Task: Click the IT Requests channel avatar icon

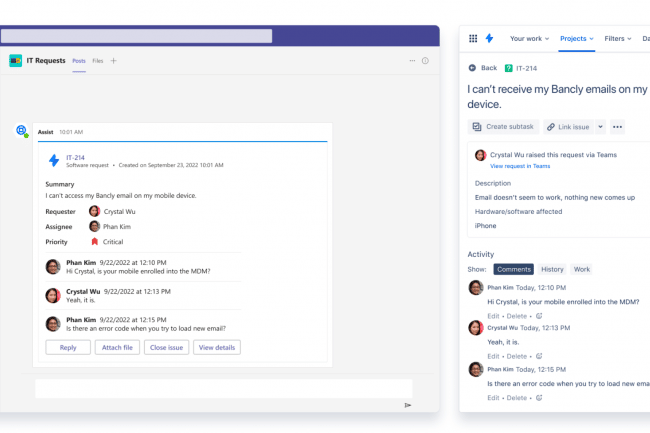Action: (15, 60)
